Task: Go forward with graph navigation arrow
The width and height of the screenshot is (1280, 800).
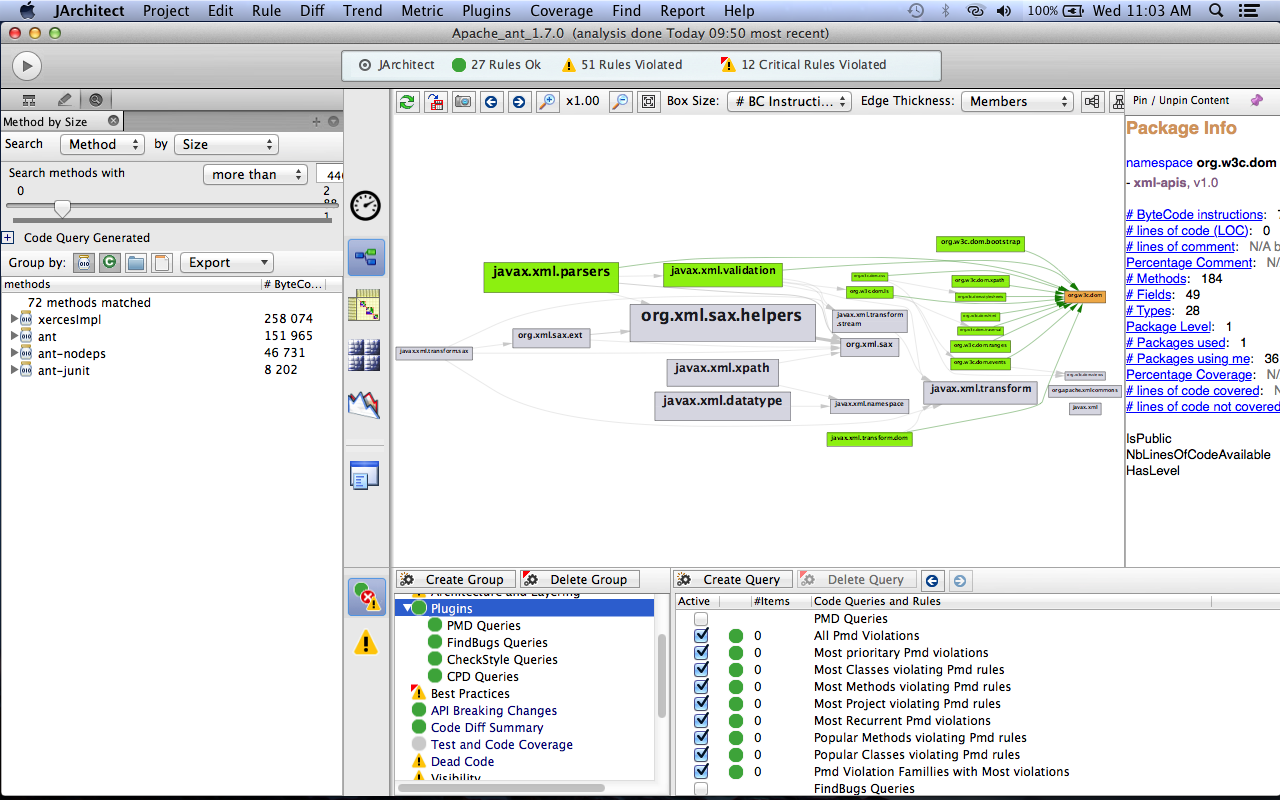Action: tap(518, 102)
